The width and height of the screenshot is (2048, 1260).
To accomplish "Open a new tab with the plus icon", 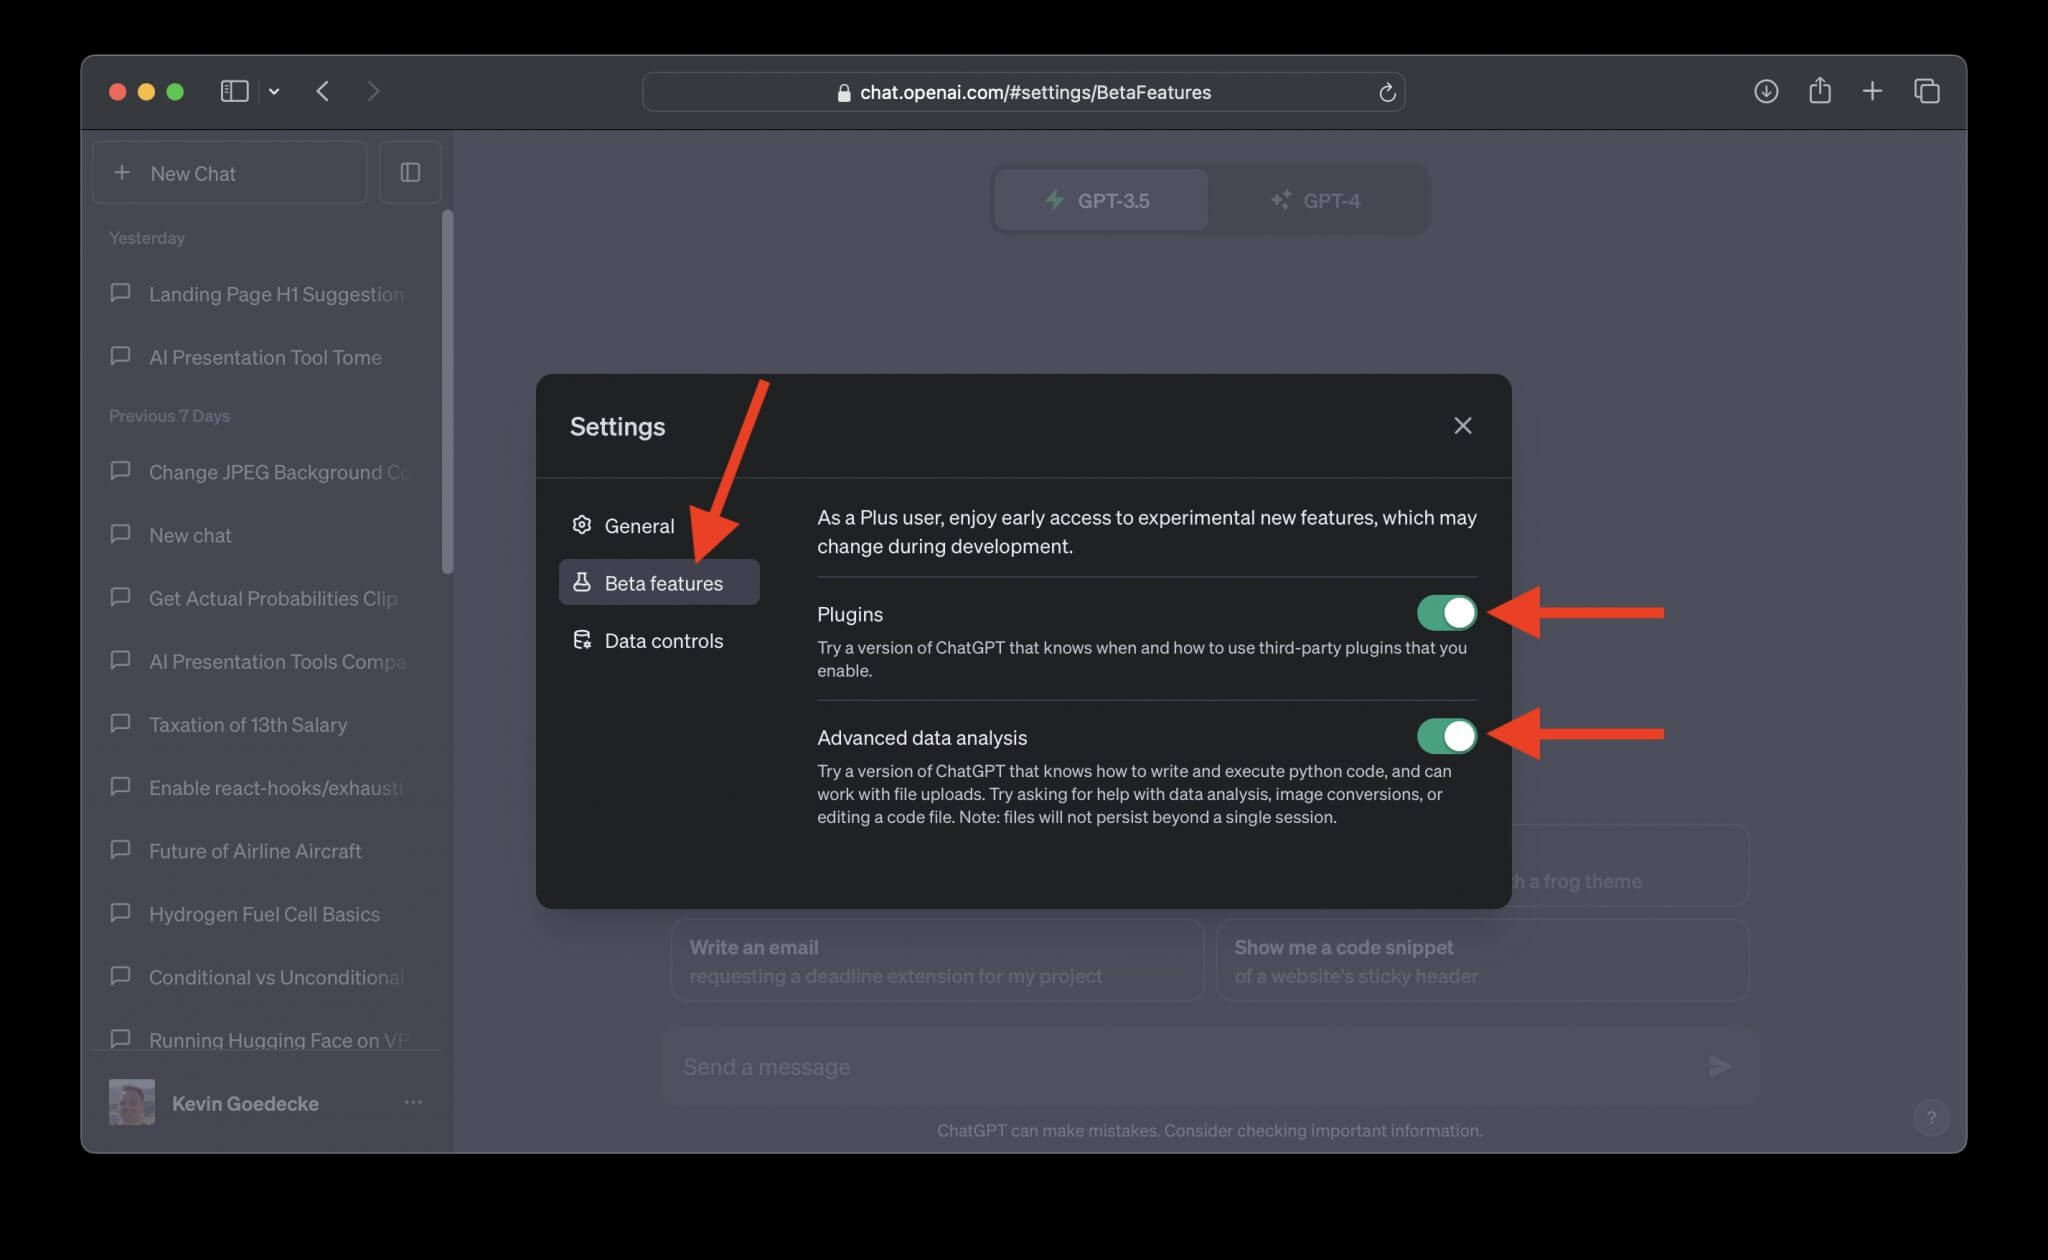I will [x=1872, y=91].
